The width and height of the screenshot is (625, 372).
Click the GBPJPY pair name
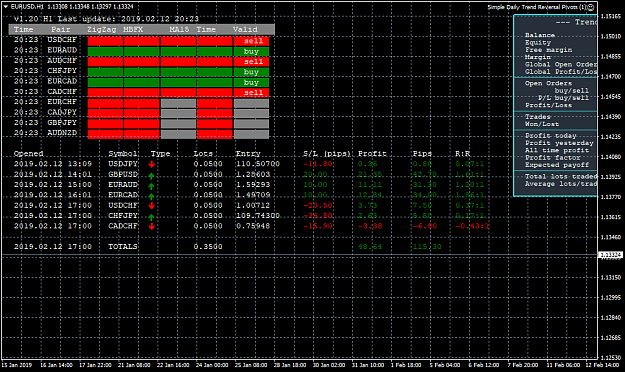[x=62, y=123]
